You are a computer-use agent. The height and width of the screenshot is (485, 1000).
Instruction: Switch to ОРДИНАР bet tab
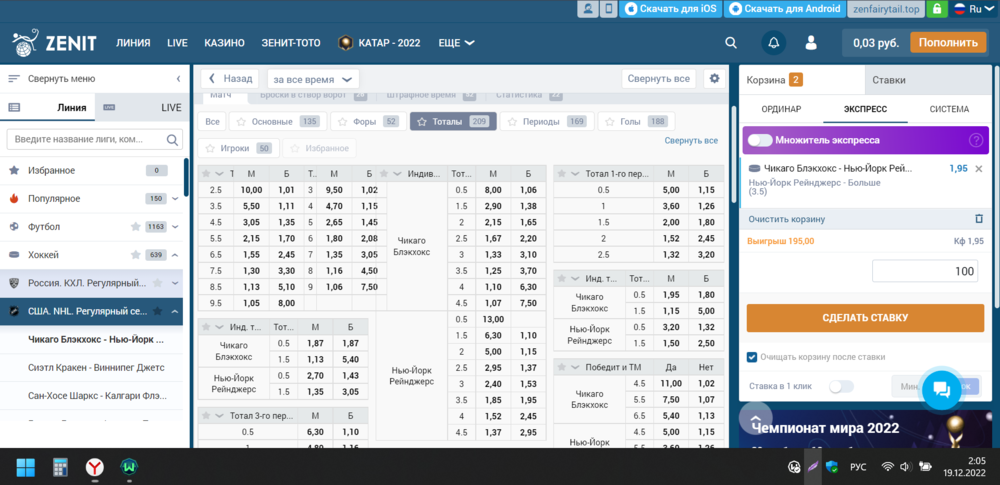781,109
